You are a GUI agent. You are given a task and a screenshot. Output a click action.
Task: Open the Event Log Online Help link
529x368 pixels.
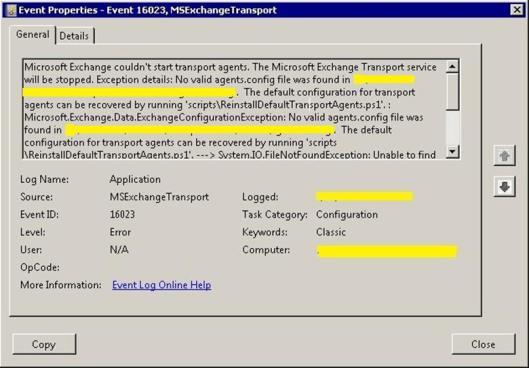162,285
